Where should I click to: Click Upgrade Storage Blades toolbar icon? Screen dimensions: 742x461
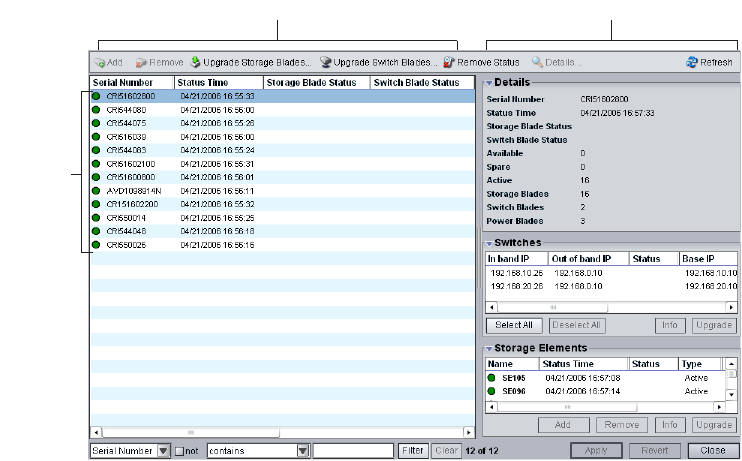[x=196, y=62]
